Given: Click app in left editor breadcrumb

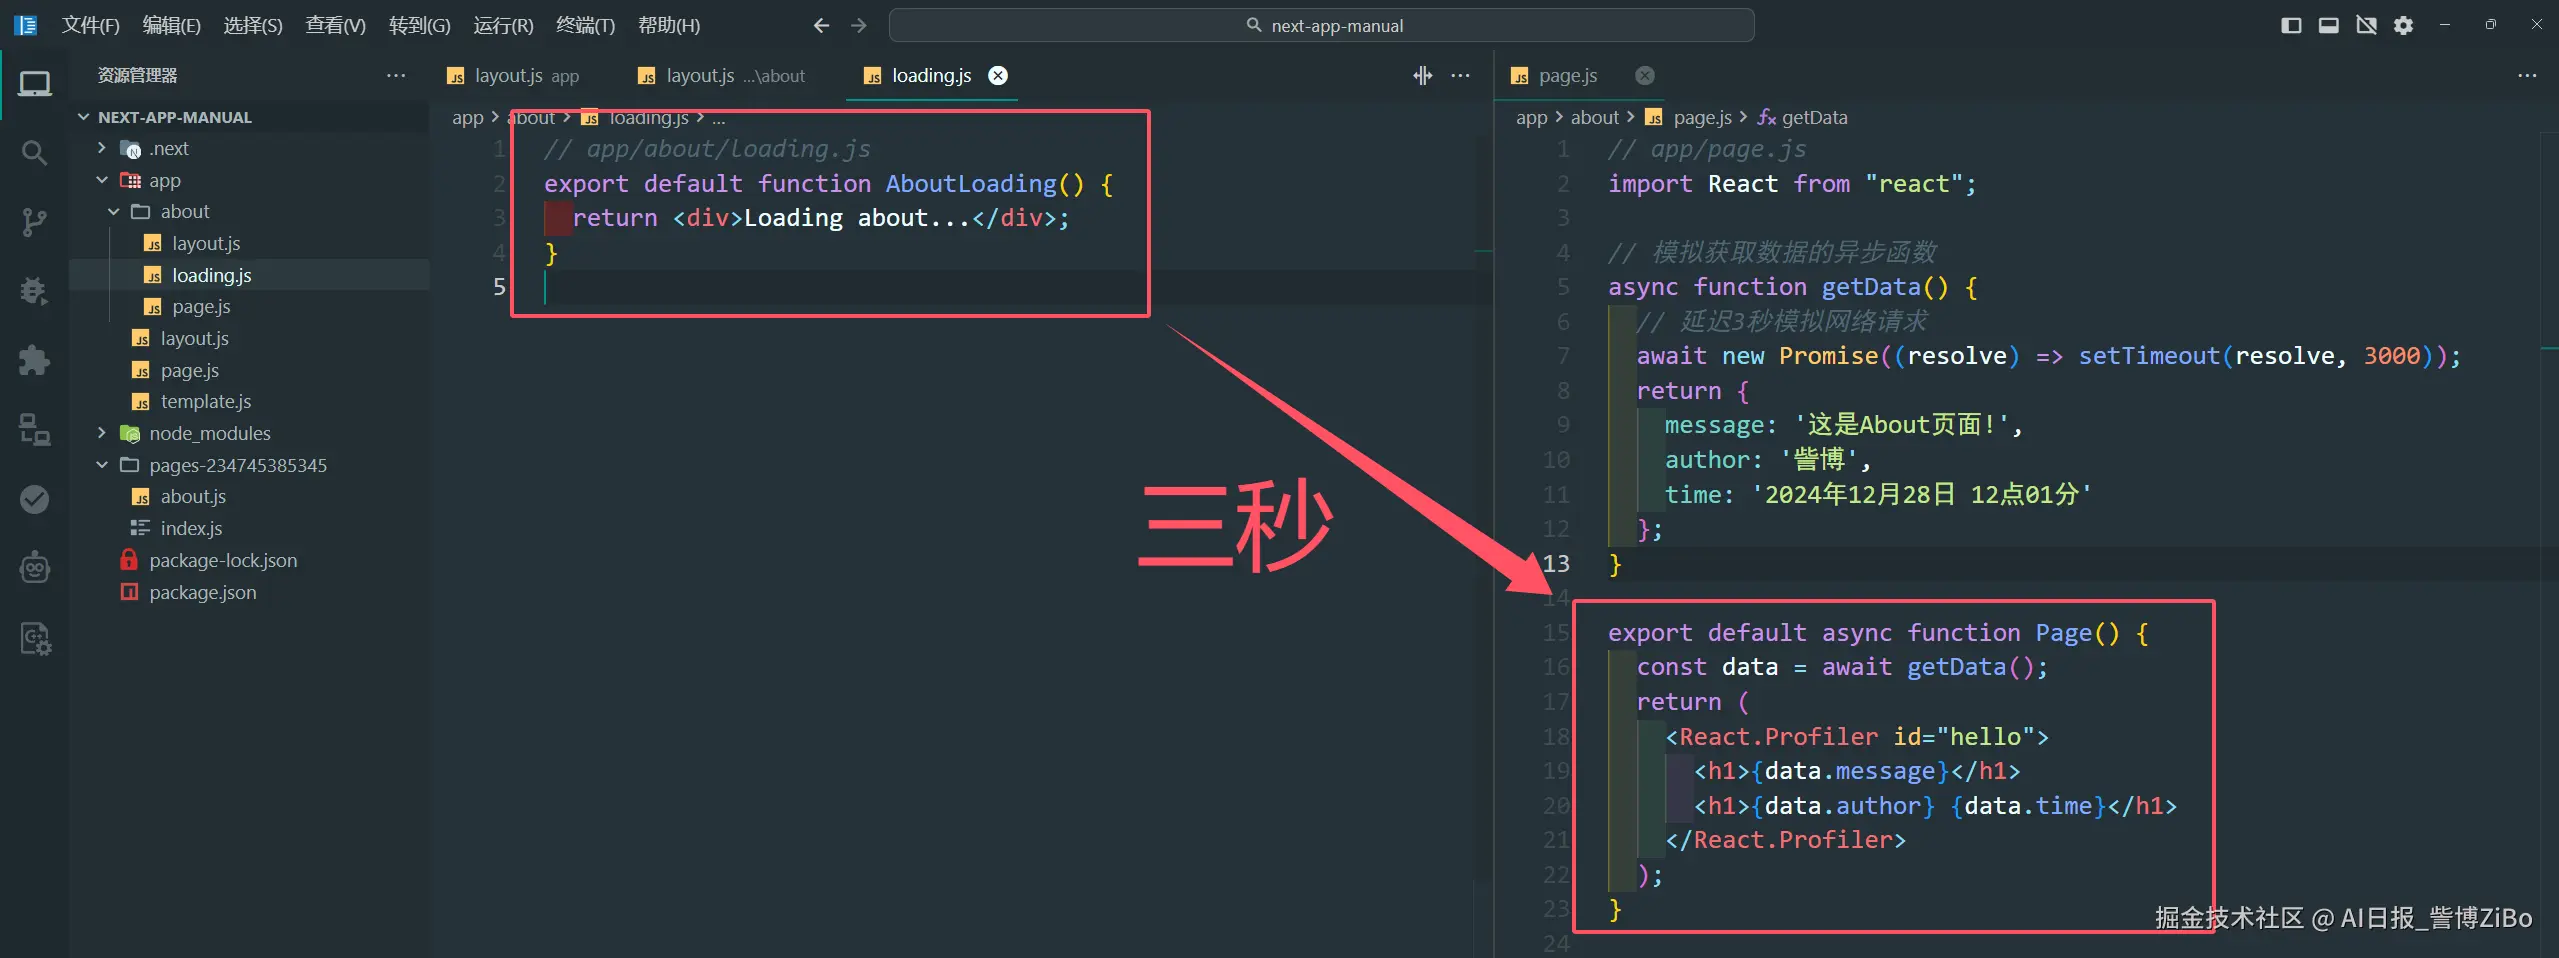Looking at the screenshot, I should (x=467, y=117).
